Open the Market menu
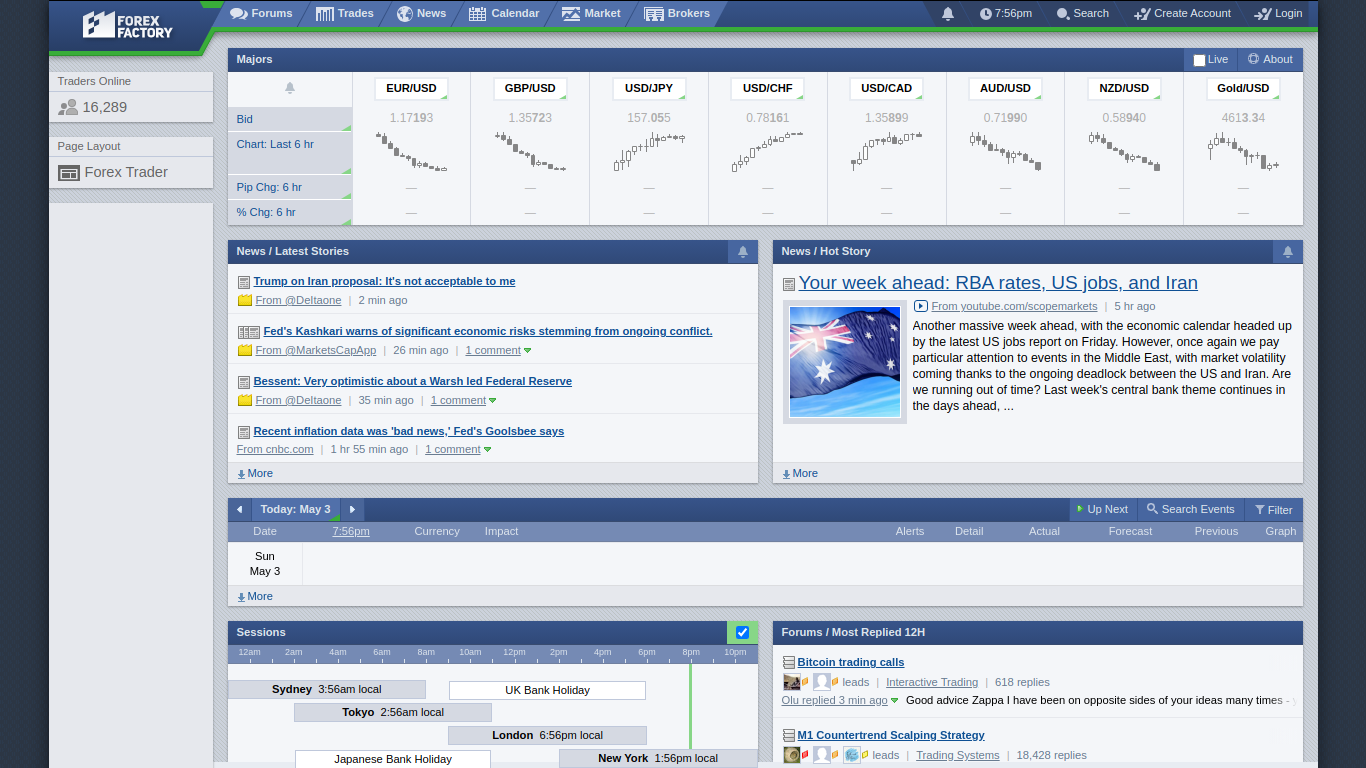The height and width of the screenshot is (768, 1366). pyautogui.click(x=591, y=14)
